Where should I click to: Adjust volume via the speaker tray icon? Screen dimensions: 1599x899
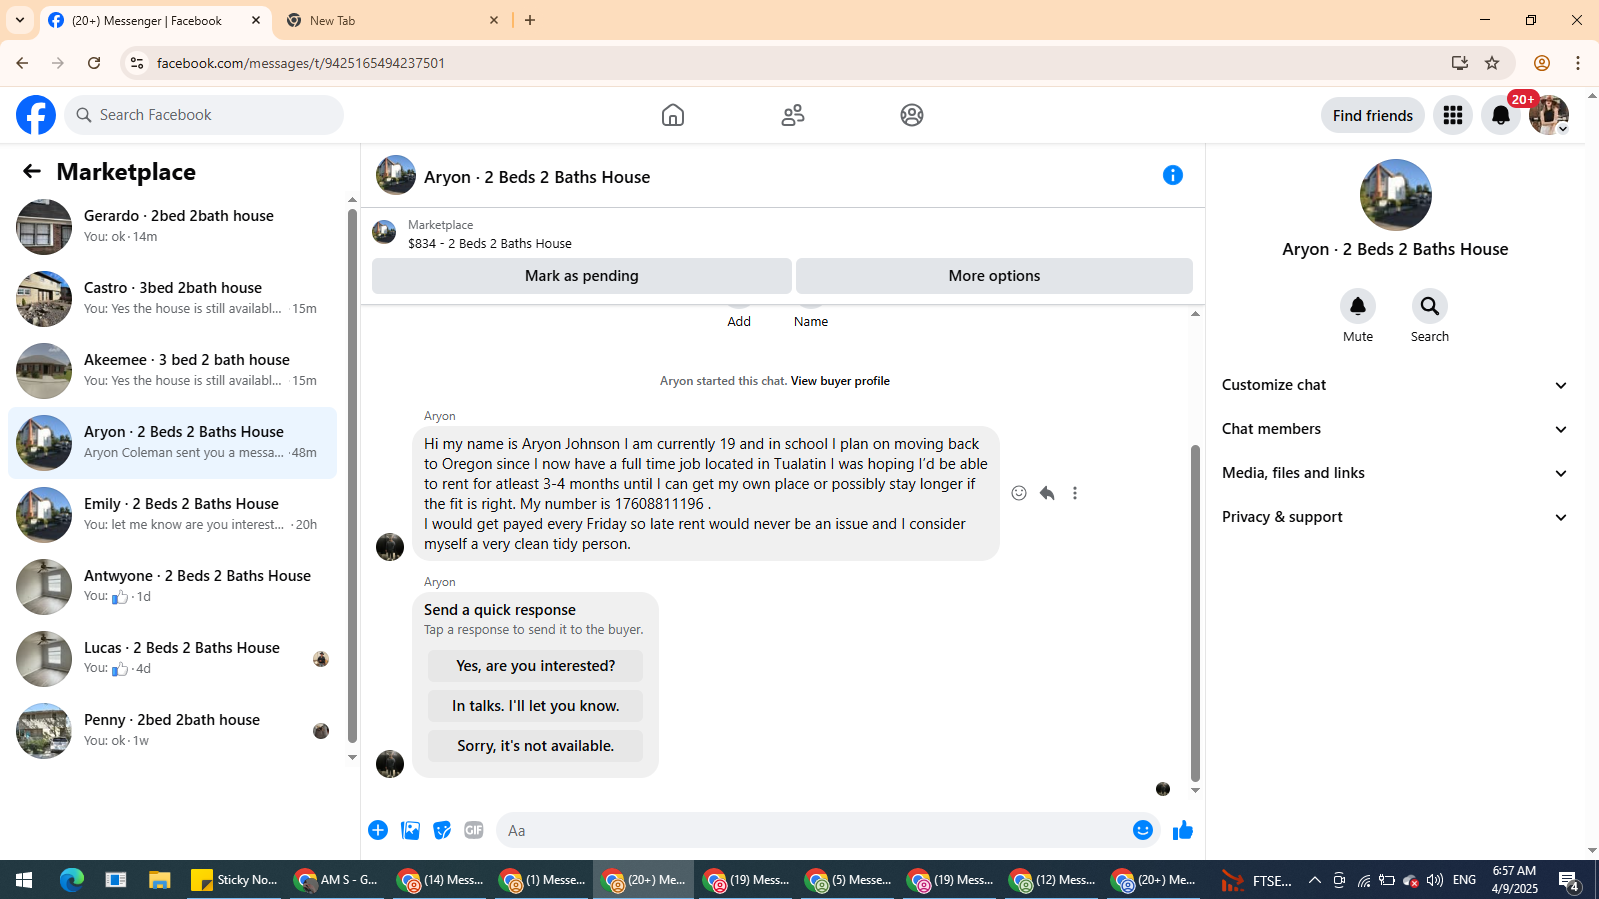pos(1435,880)
